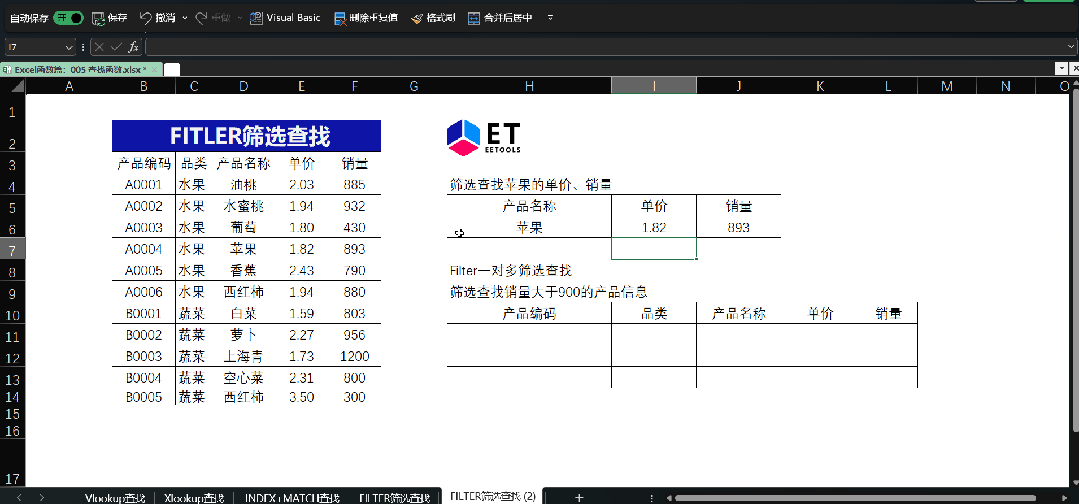Expand the formula bar chevron

pyautogui.click(x=1070, y=47)
